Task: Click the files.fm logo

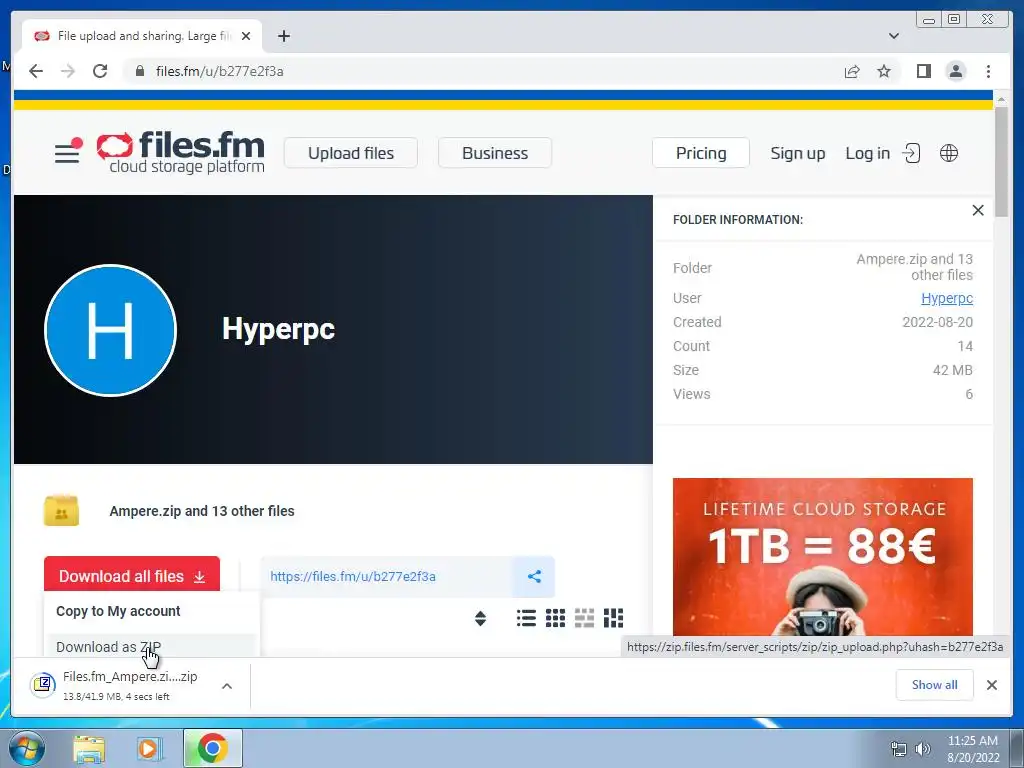Action: pos(181,153)
